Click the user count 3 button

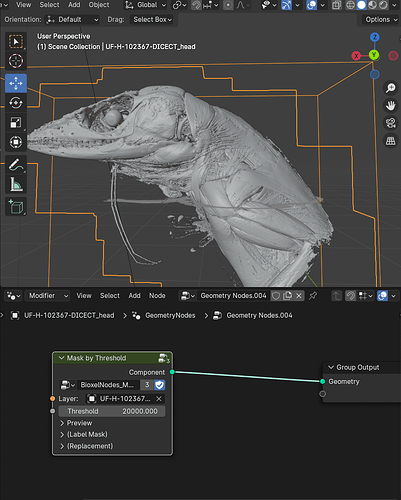pyautogui.click(x=147, y=385)
